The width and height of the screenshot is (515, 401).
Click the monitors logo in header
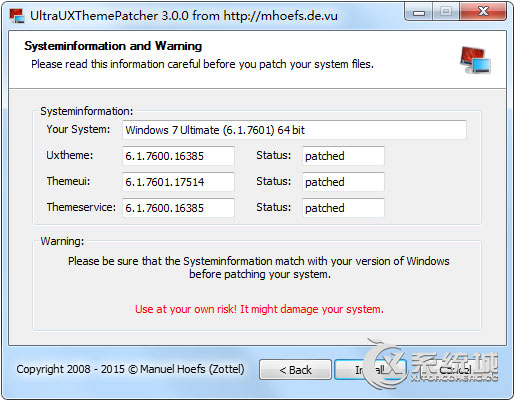[x=475, y=60]
